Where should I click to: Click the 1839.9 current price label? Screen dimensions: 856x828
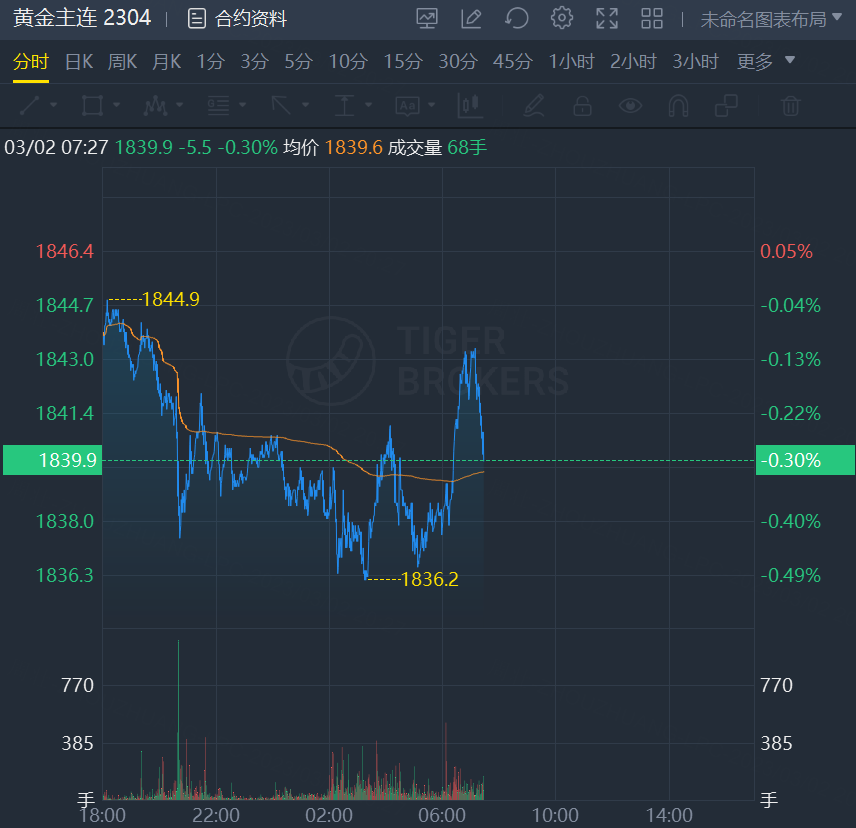click(x=52, y=460)
